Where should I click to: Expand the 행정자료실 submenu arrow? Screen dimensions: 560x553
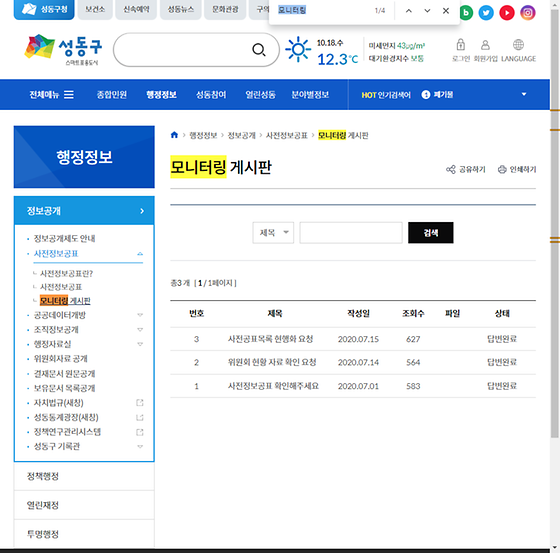(x=140, y=344)
